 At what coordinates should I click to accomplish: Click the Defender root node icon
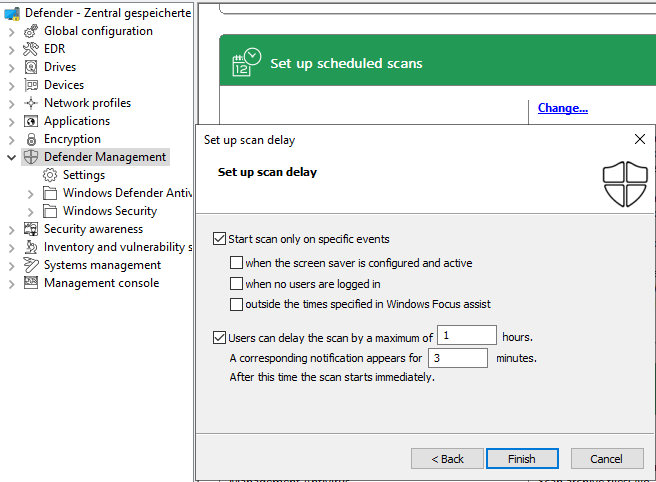[12, 14]
